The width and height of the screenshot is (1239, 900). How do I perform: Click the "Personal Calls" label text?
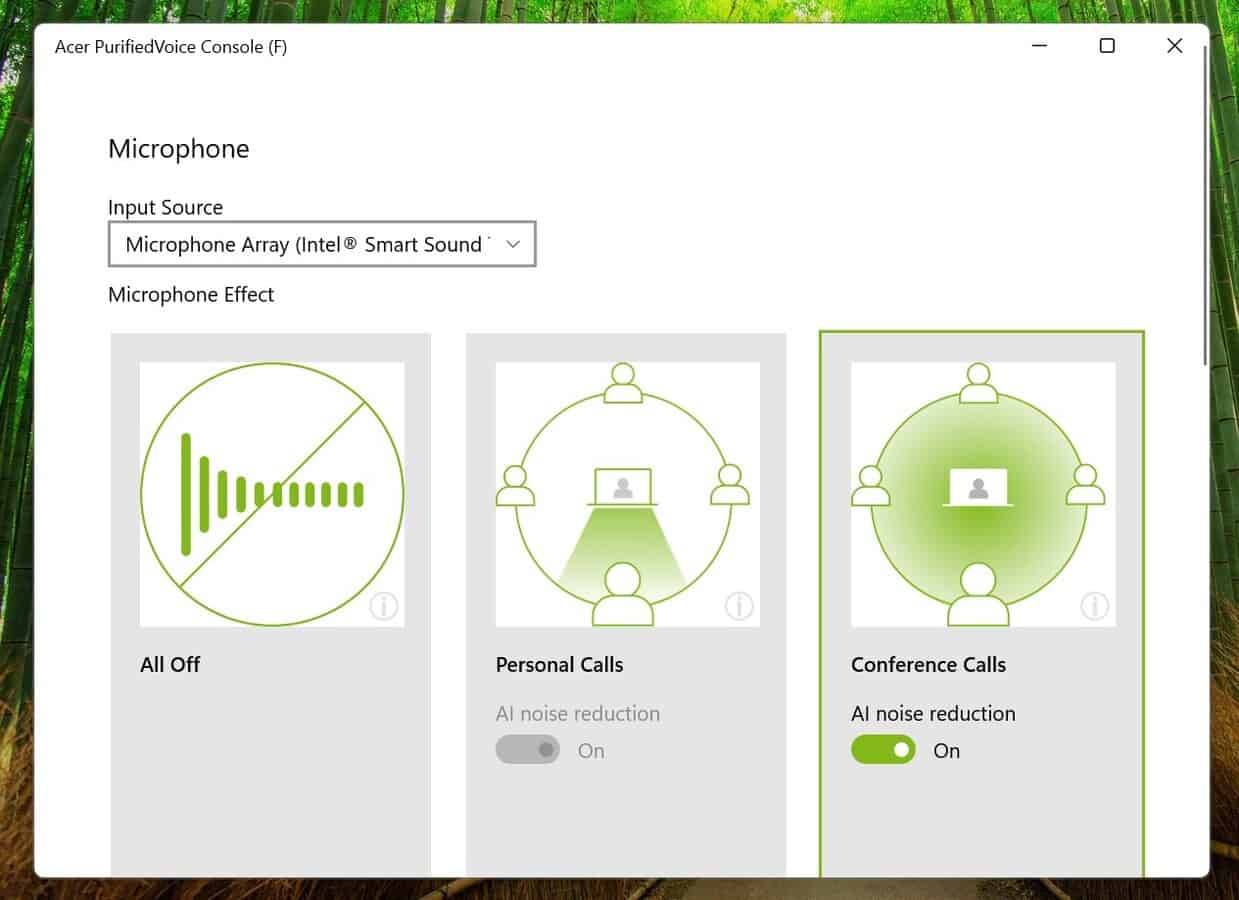tap(559, 665)
